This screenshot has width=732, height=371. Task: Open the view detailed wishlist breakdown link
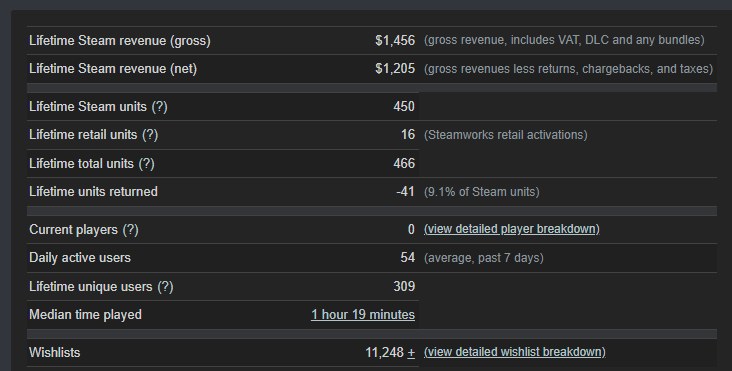514,352
